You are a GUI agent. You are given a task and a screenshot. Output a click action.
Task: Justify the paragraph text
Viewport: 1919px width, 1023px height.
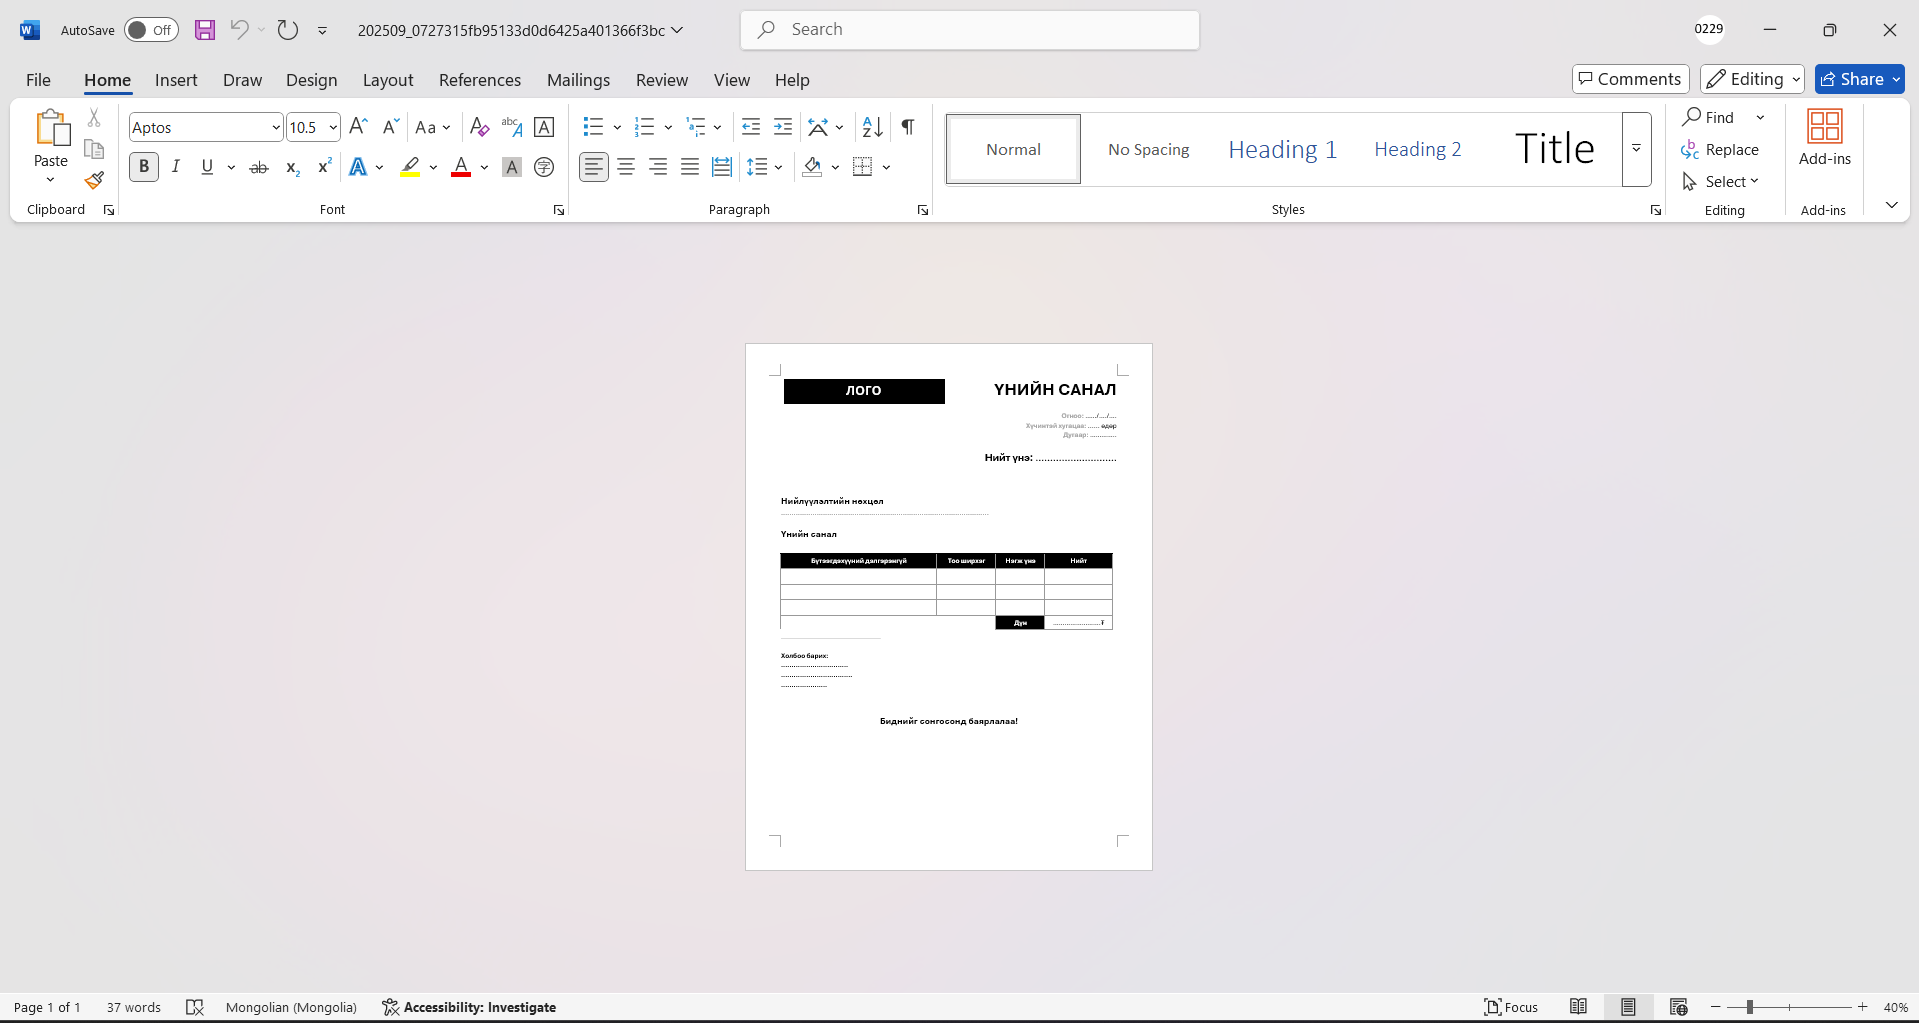pos(690,167)
